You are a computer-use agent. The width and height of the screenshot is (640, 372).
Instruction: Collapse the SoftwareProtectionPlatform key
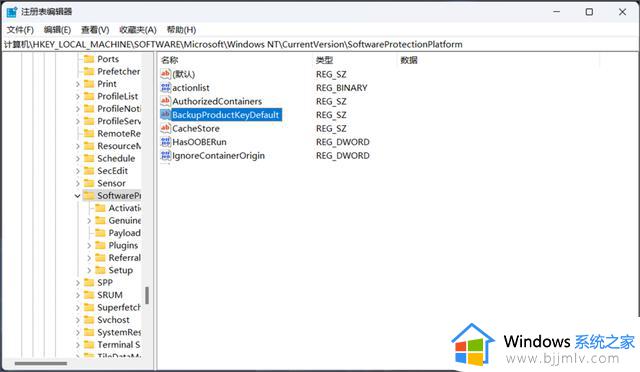point(78,196)
